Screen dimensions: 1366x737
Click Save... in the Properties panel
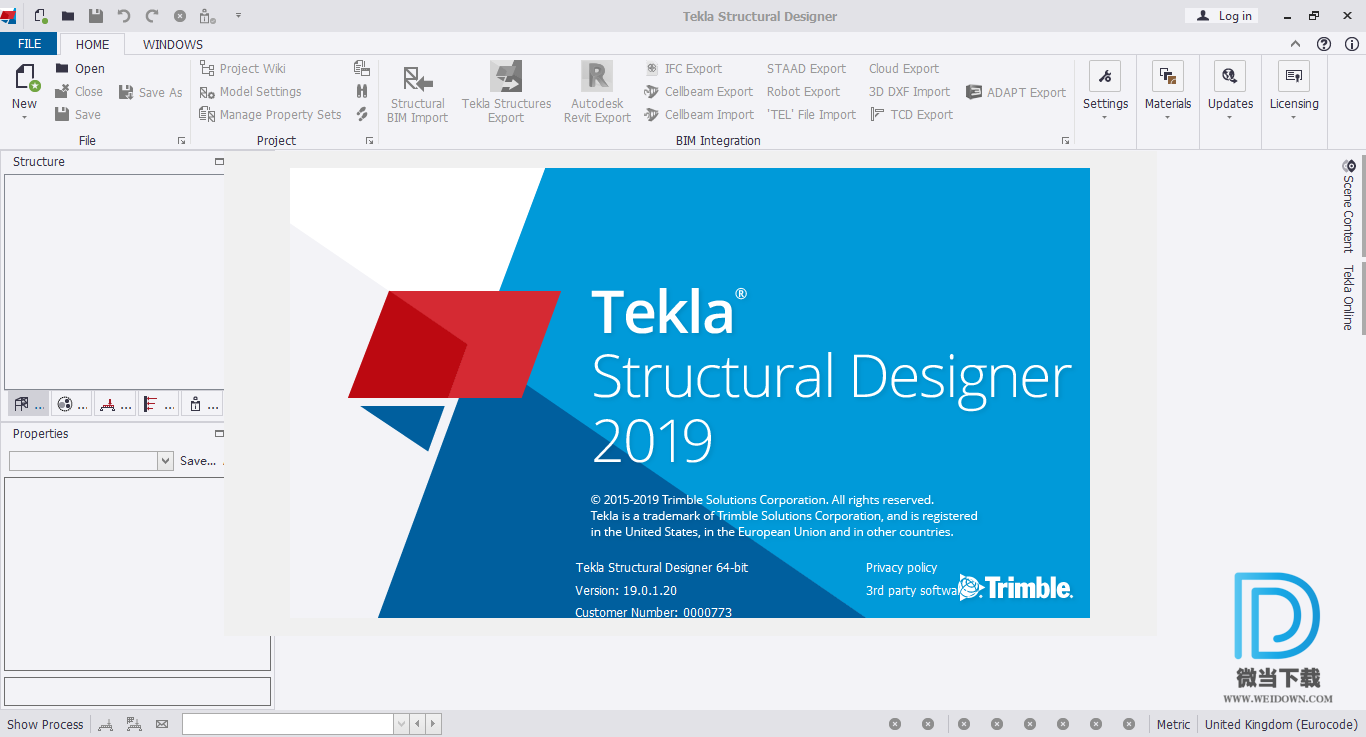(198, 461)
